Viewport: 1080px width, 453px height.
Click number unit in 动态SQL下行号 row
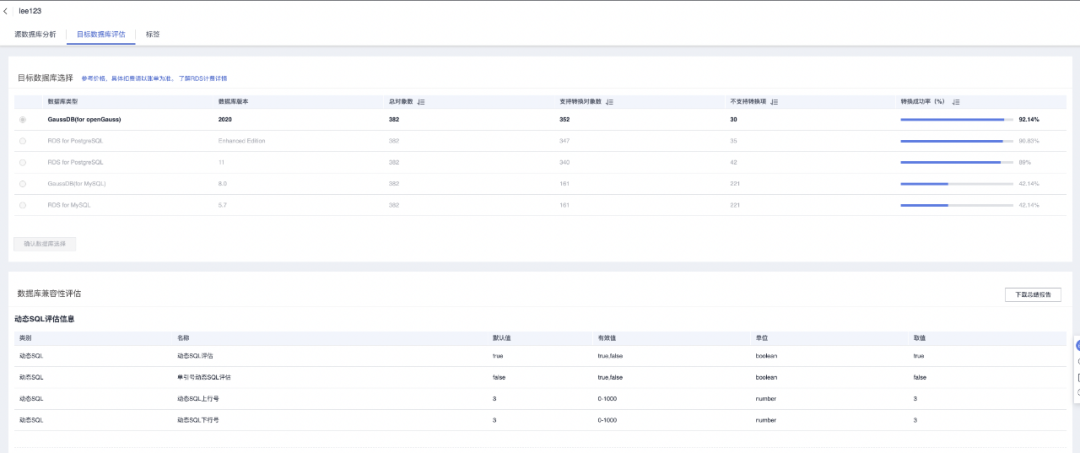click(765, 420)
